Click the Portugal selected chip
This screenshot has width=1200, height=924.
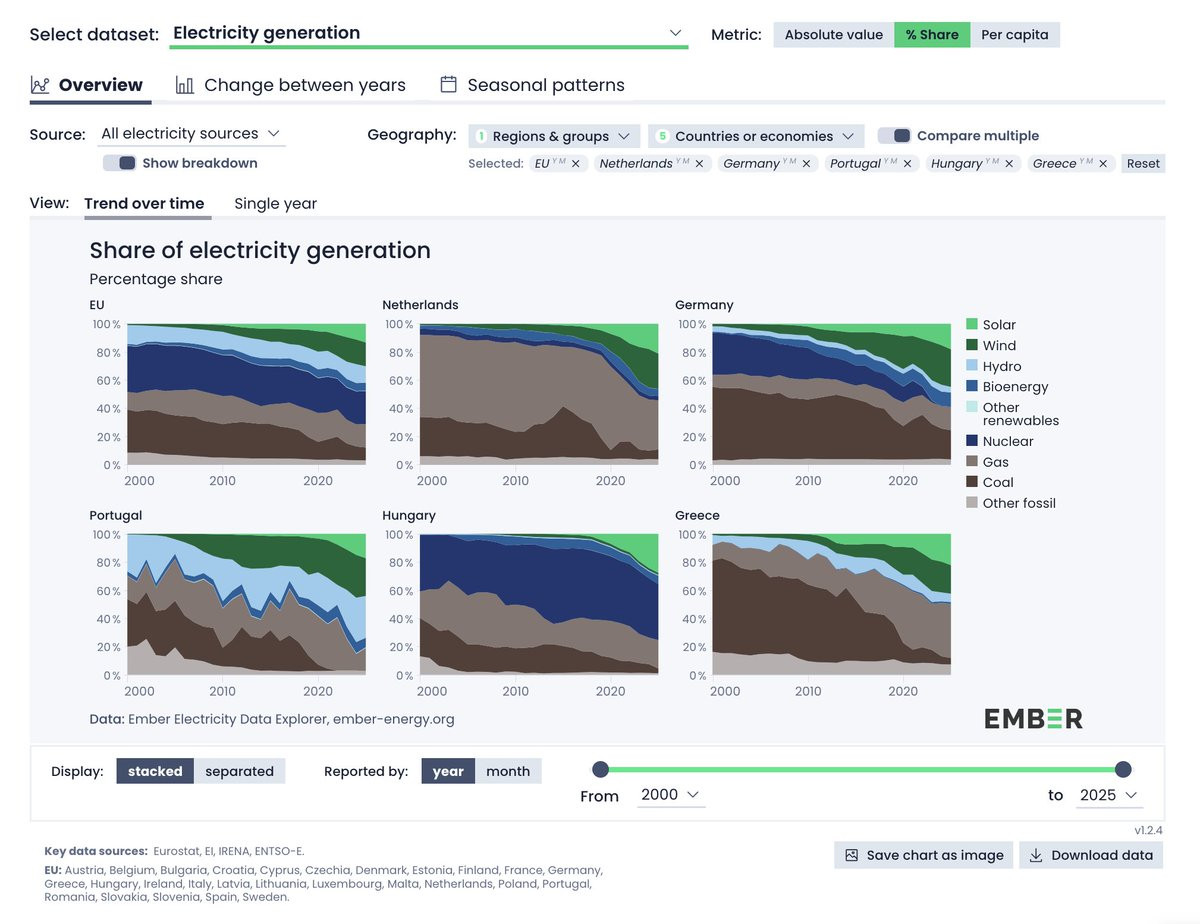click(x=871, y=164)
